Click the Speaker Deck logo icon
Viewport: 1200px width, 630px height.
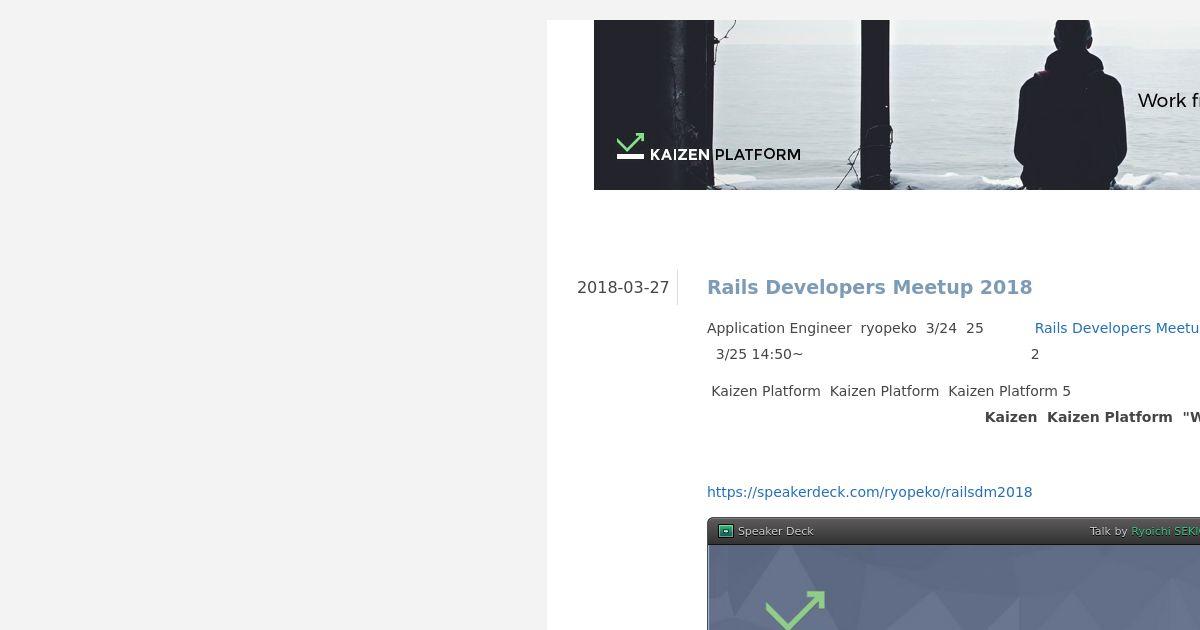click(x=726, y=531)
